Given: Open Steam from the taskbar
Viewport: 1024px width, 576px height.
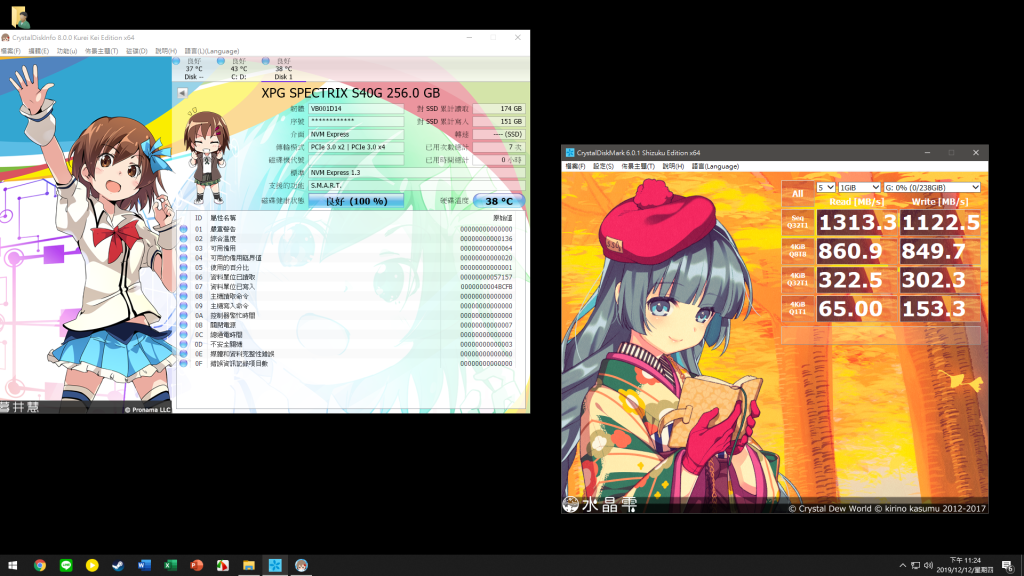Looking at the screenshot, I should point(118,566).
